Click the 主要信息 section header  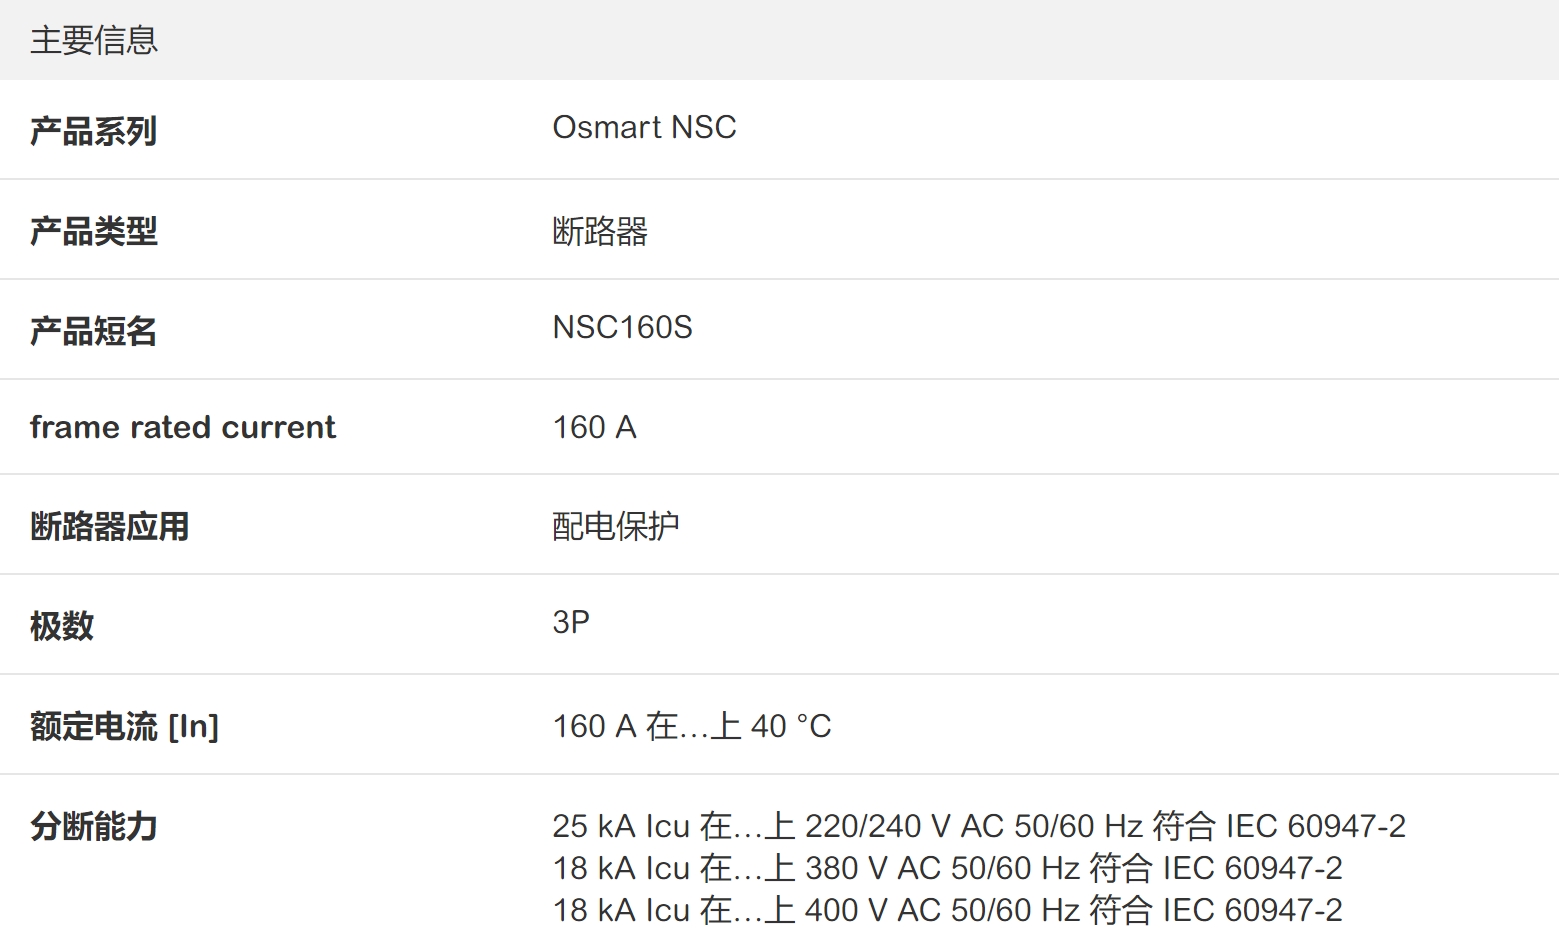pyautogui.click(x=94, y=40)
